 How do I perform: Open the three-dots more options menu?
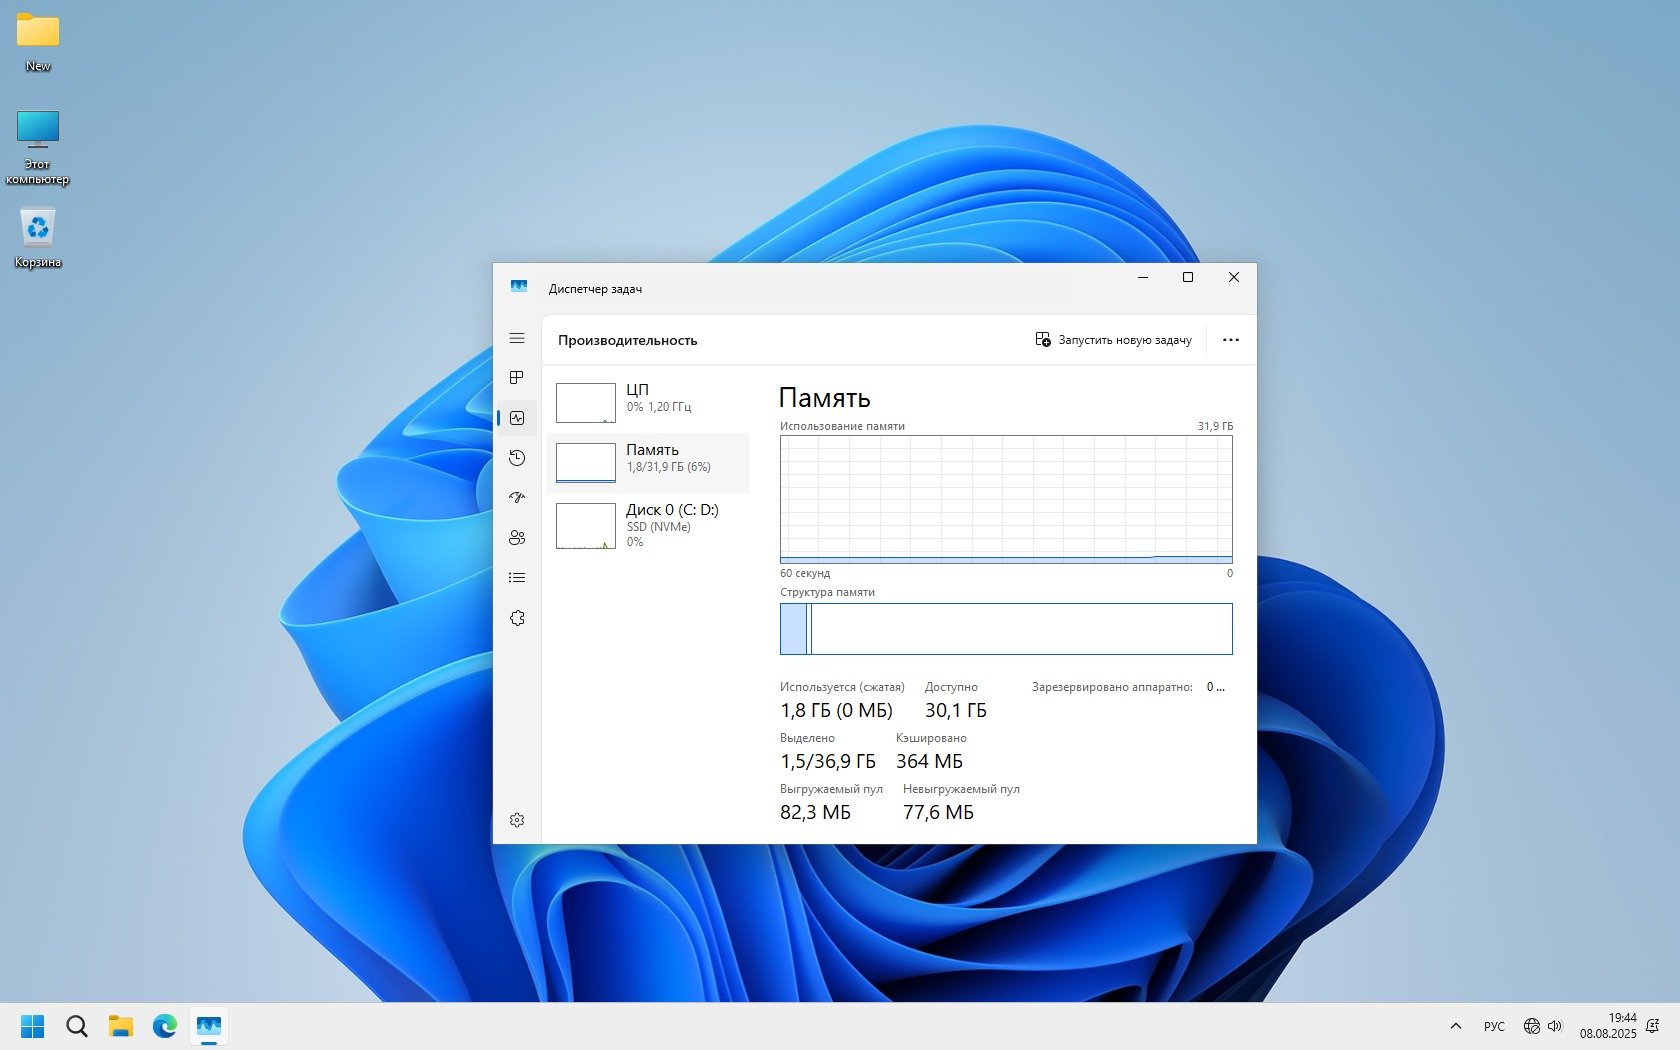click(1231, 340)
